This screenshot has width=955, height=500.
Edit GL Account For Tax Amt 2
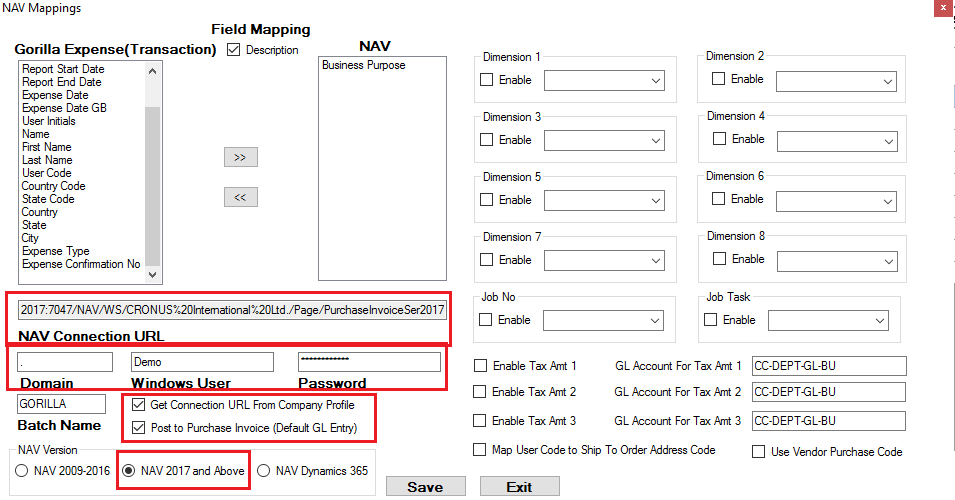coord(829,392)
